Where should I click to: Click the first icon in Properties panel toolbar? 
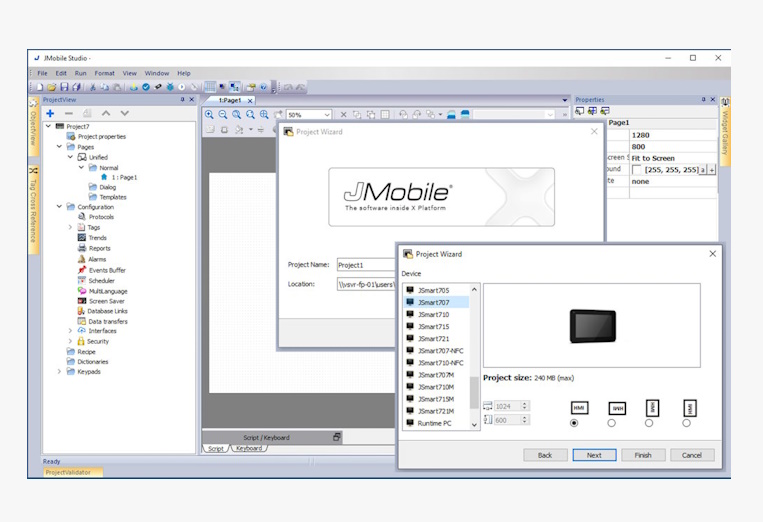click(x=580, y=111)
